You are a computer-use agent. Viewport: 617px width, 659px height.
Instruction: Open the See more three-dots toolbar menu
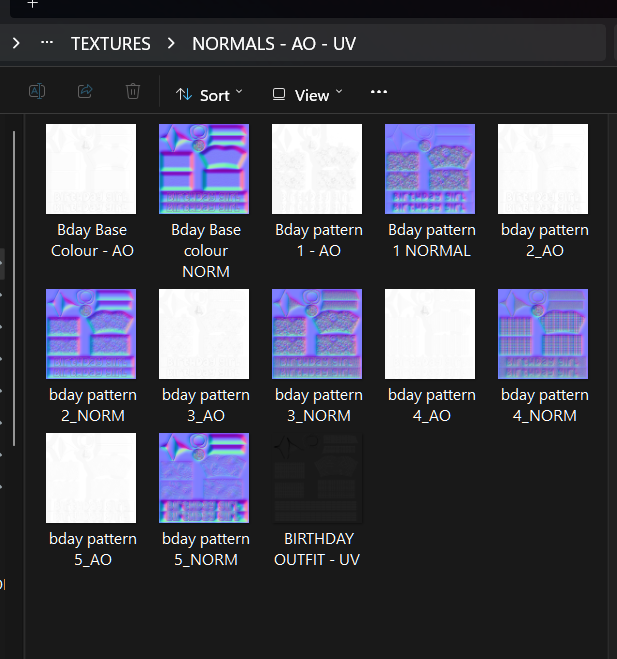(x=379, y=92)
